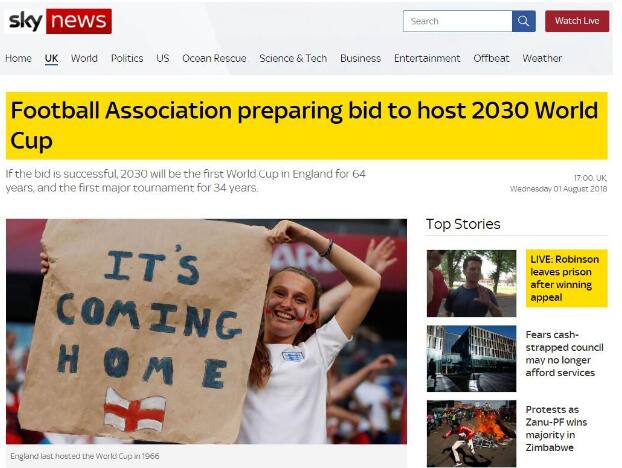622x468 pixels.
Task: Browse the Offbeat section
Action: 491,58
